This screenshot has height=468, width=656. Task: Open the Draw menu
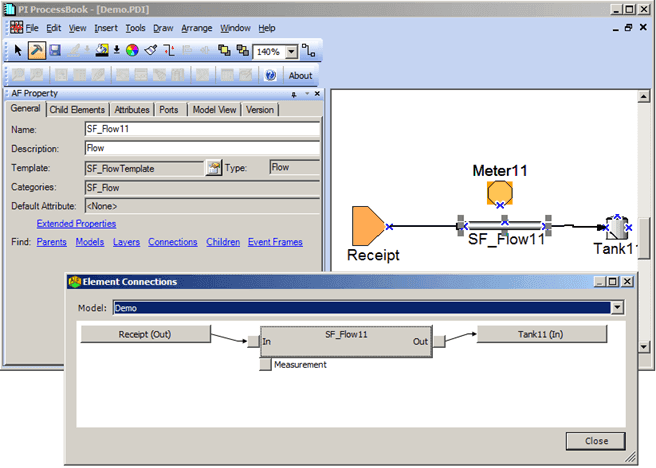click(163, 28)
